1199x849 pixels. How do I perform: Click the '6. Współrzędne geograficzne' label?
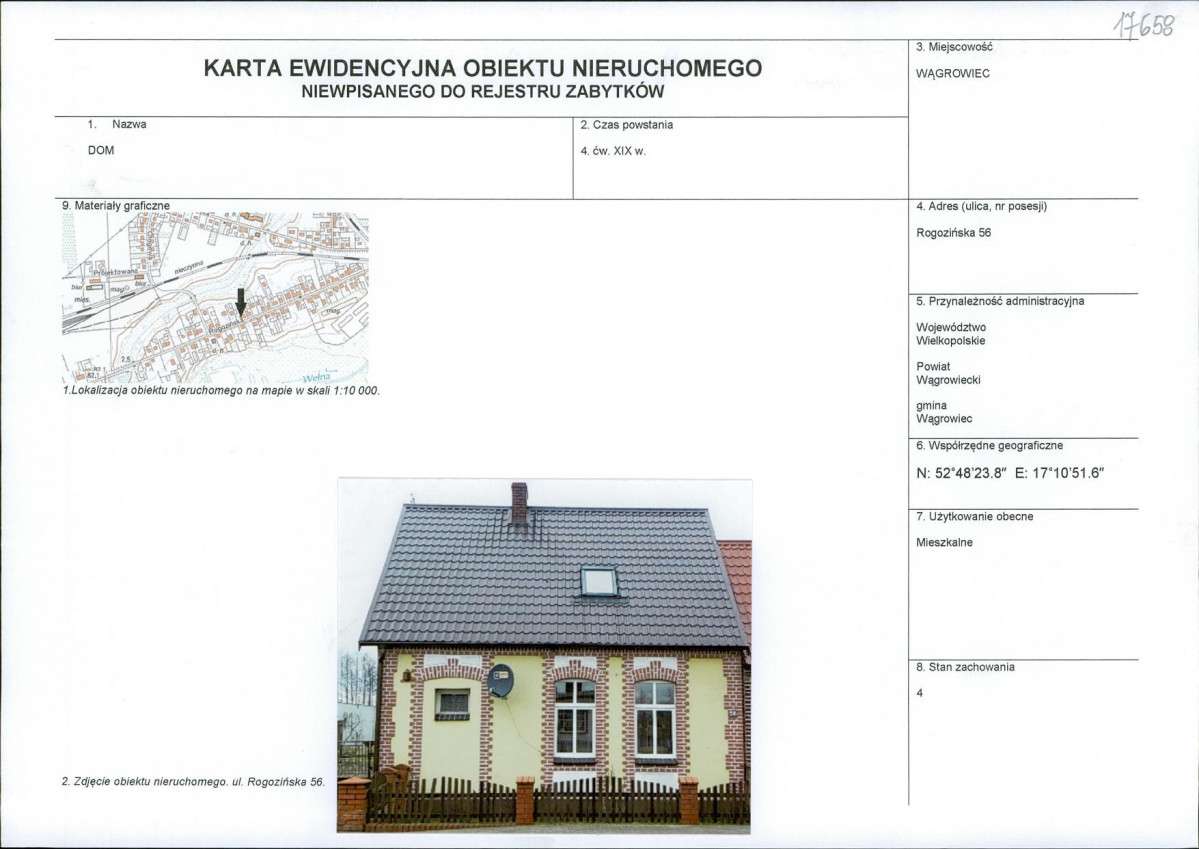click(989, 445)
